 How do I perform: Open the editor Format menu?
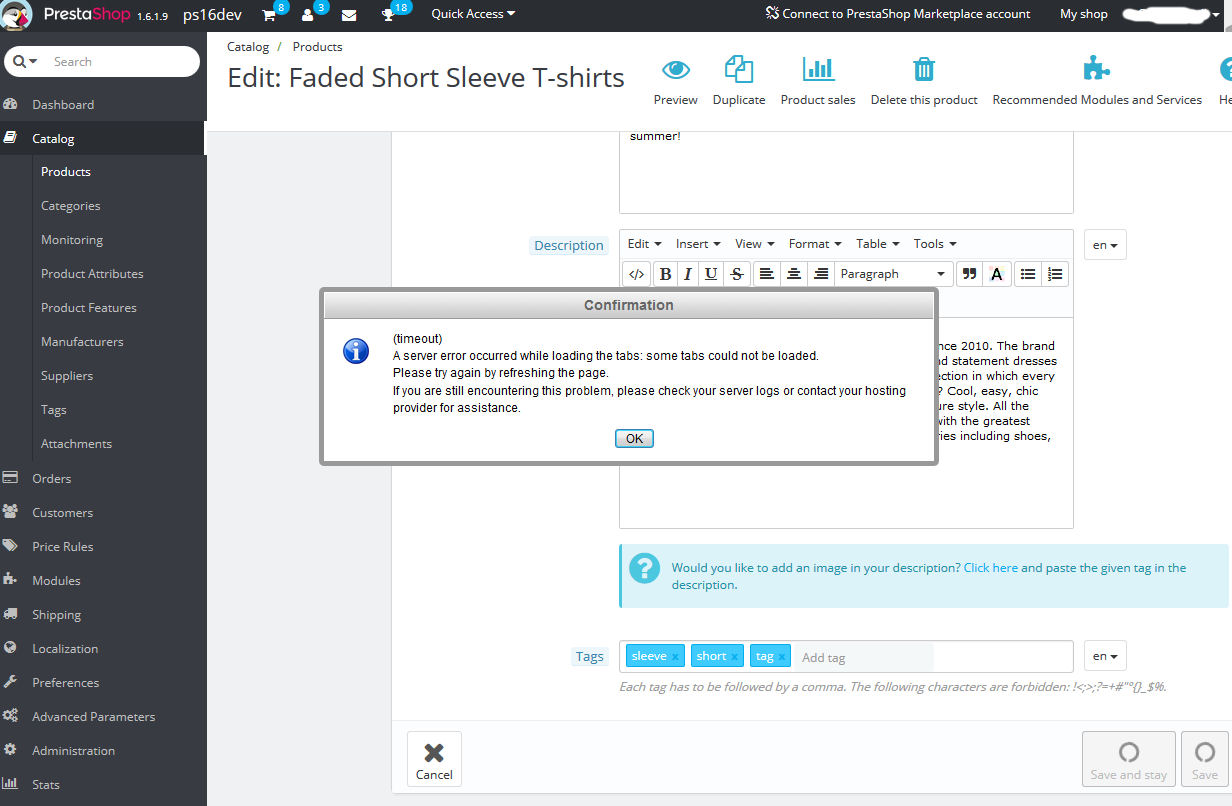tap(815, 243)
